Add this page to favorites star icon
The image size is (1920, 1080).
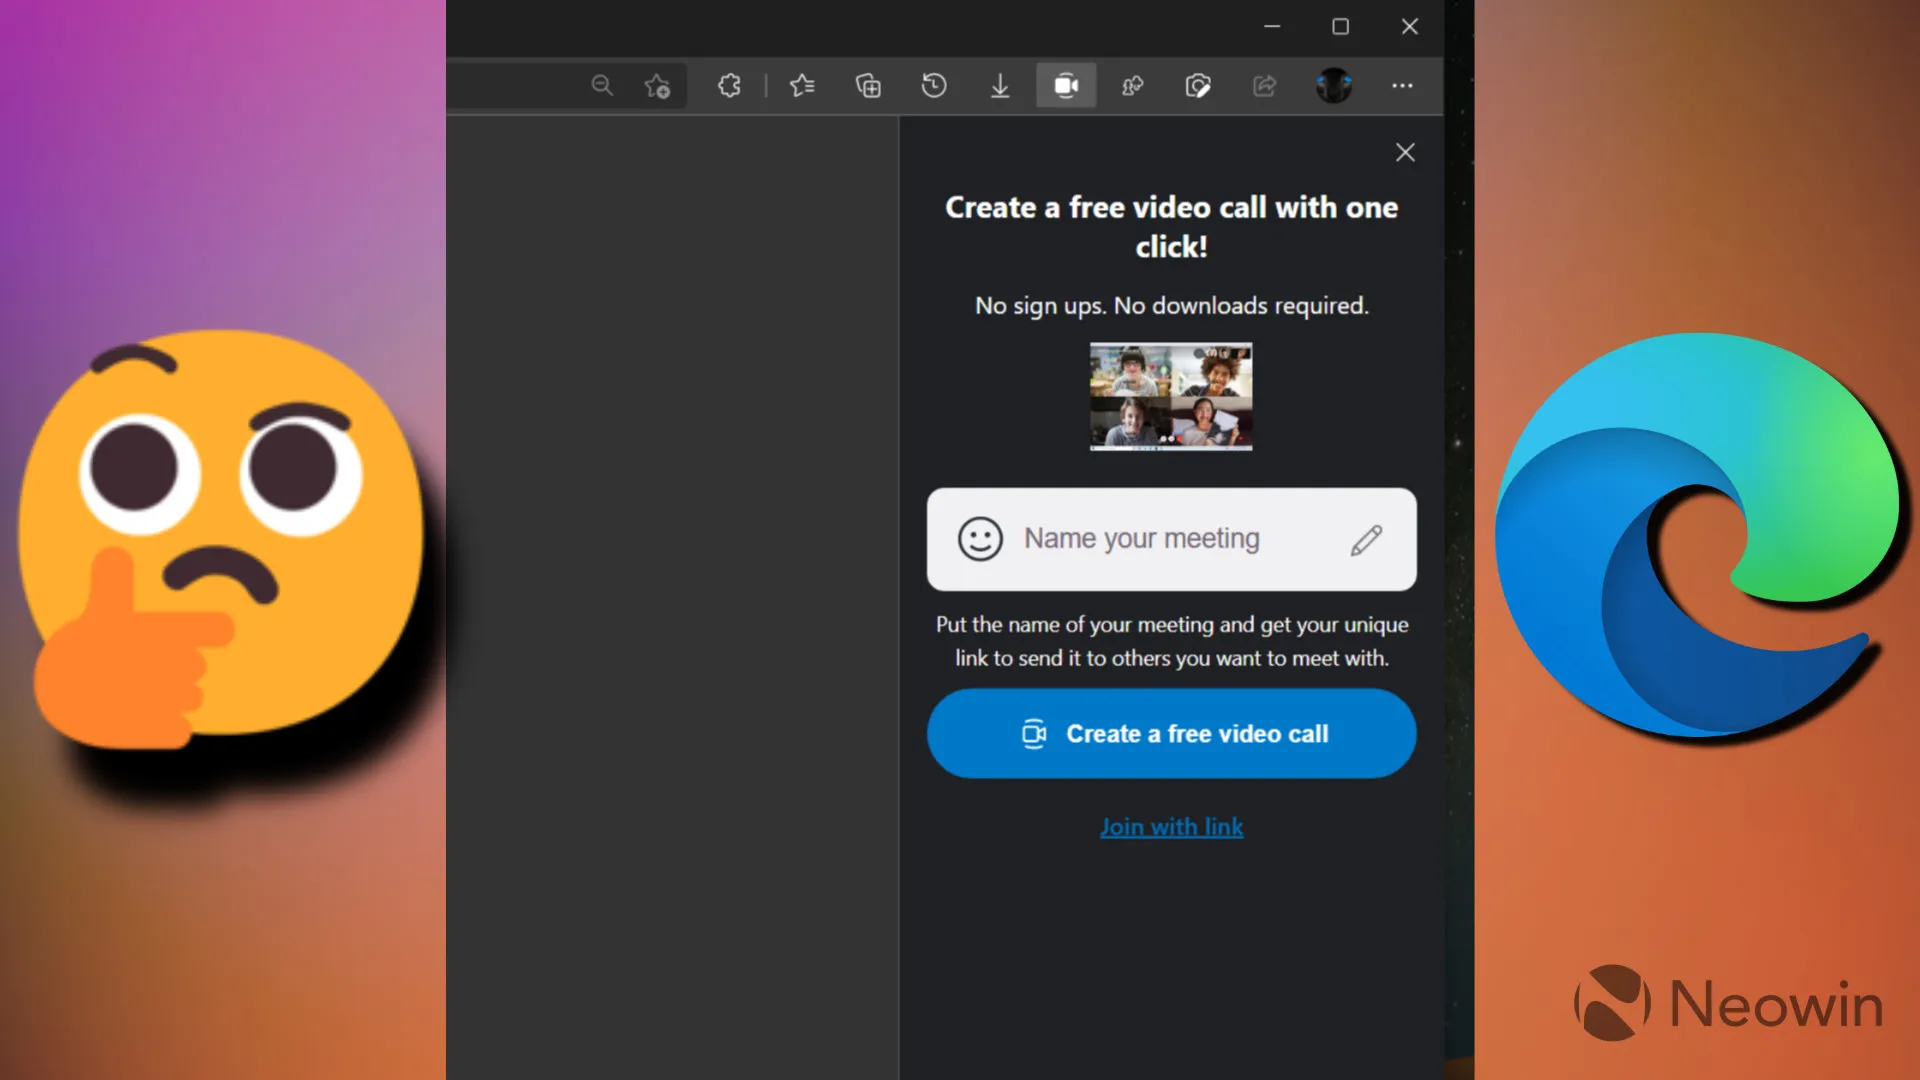pyautogui.click(x=658, y=86)
